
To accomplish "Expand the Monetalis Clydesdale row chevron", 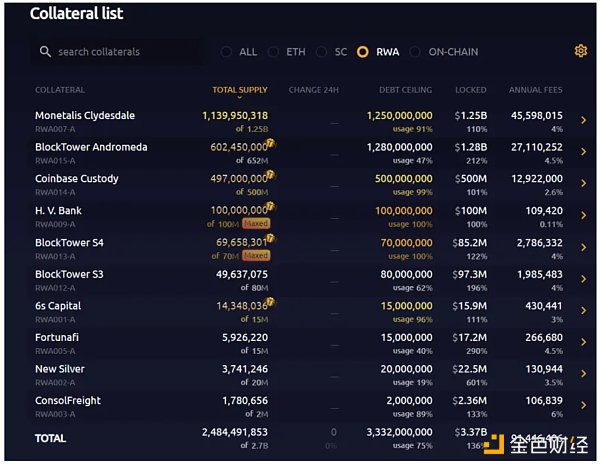I will pos(584,120).
